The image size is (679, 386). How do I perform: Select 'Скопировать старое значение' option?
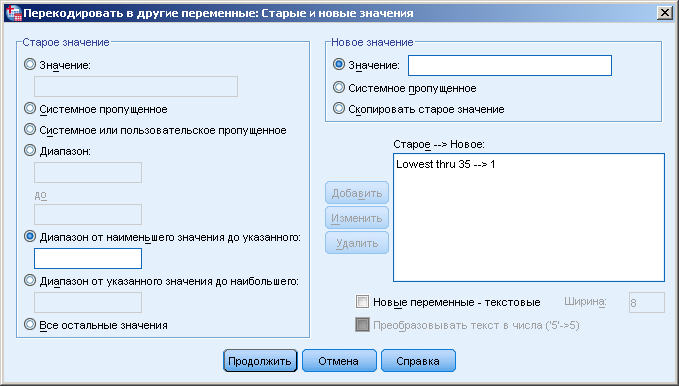click(x=339, y=108)
